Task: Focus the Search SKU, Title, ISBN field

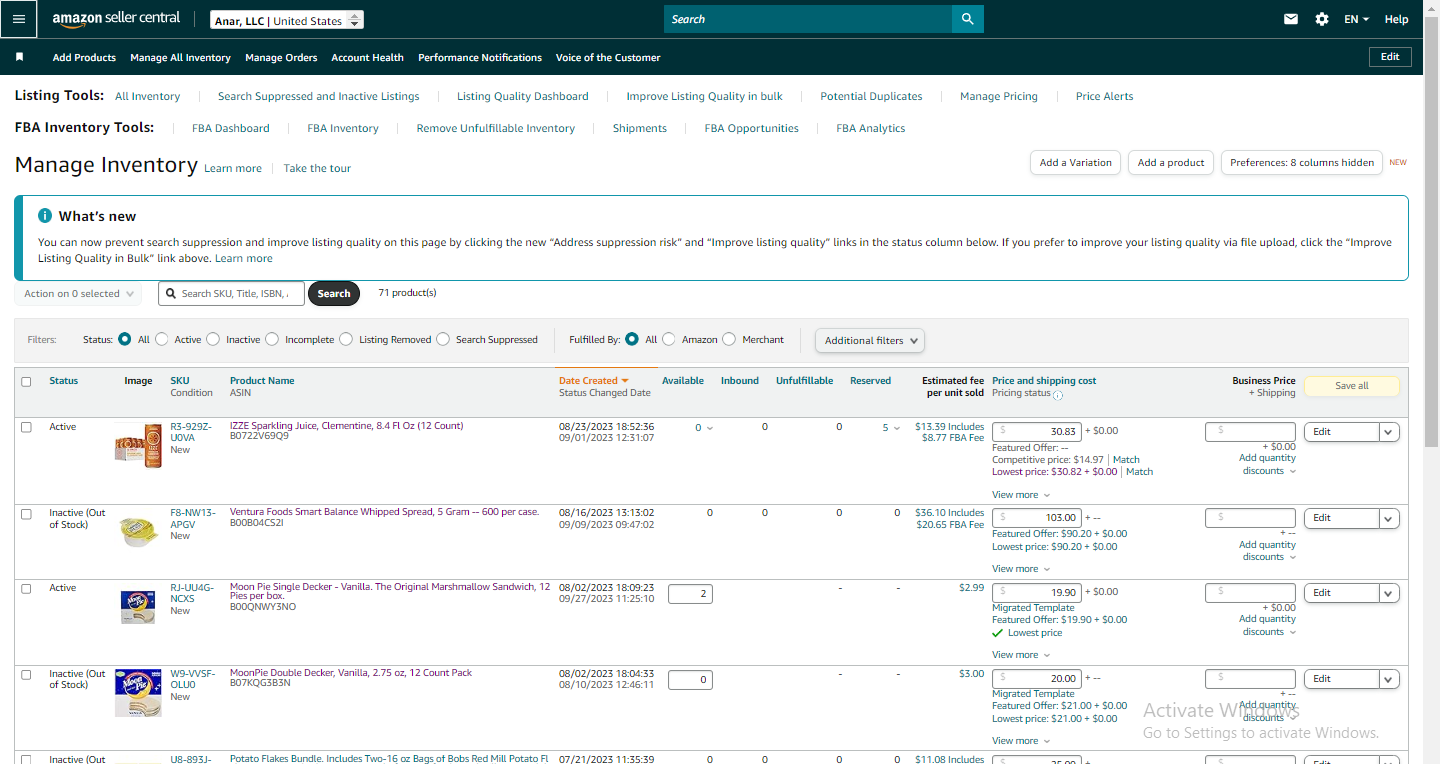Action: (x=231, y=293)
